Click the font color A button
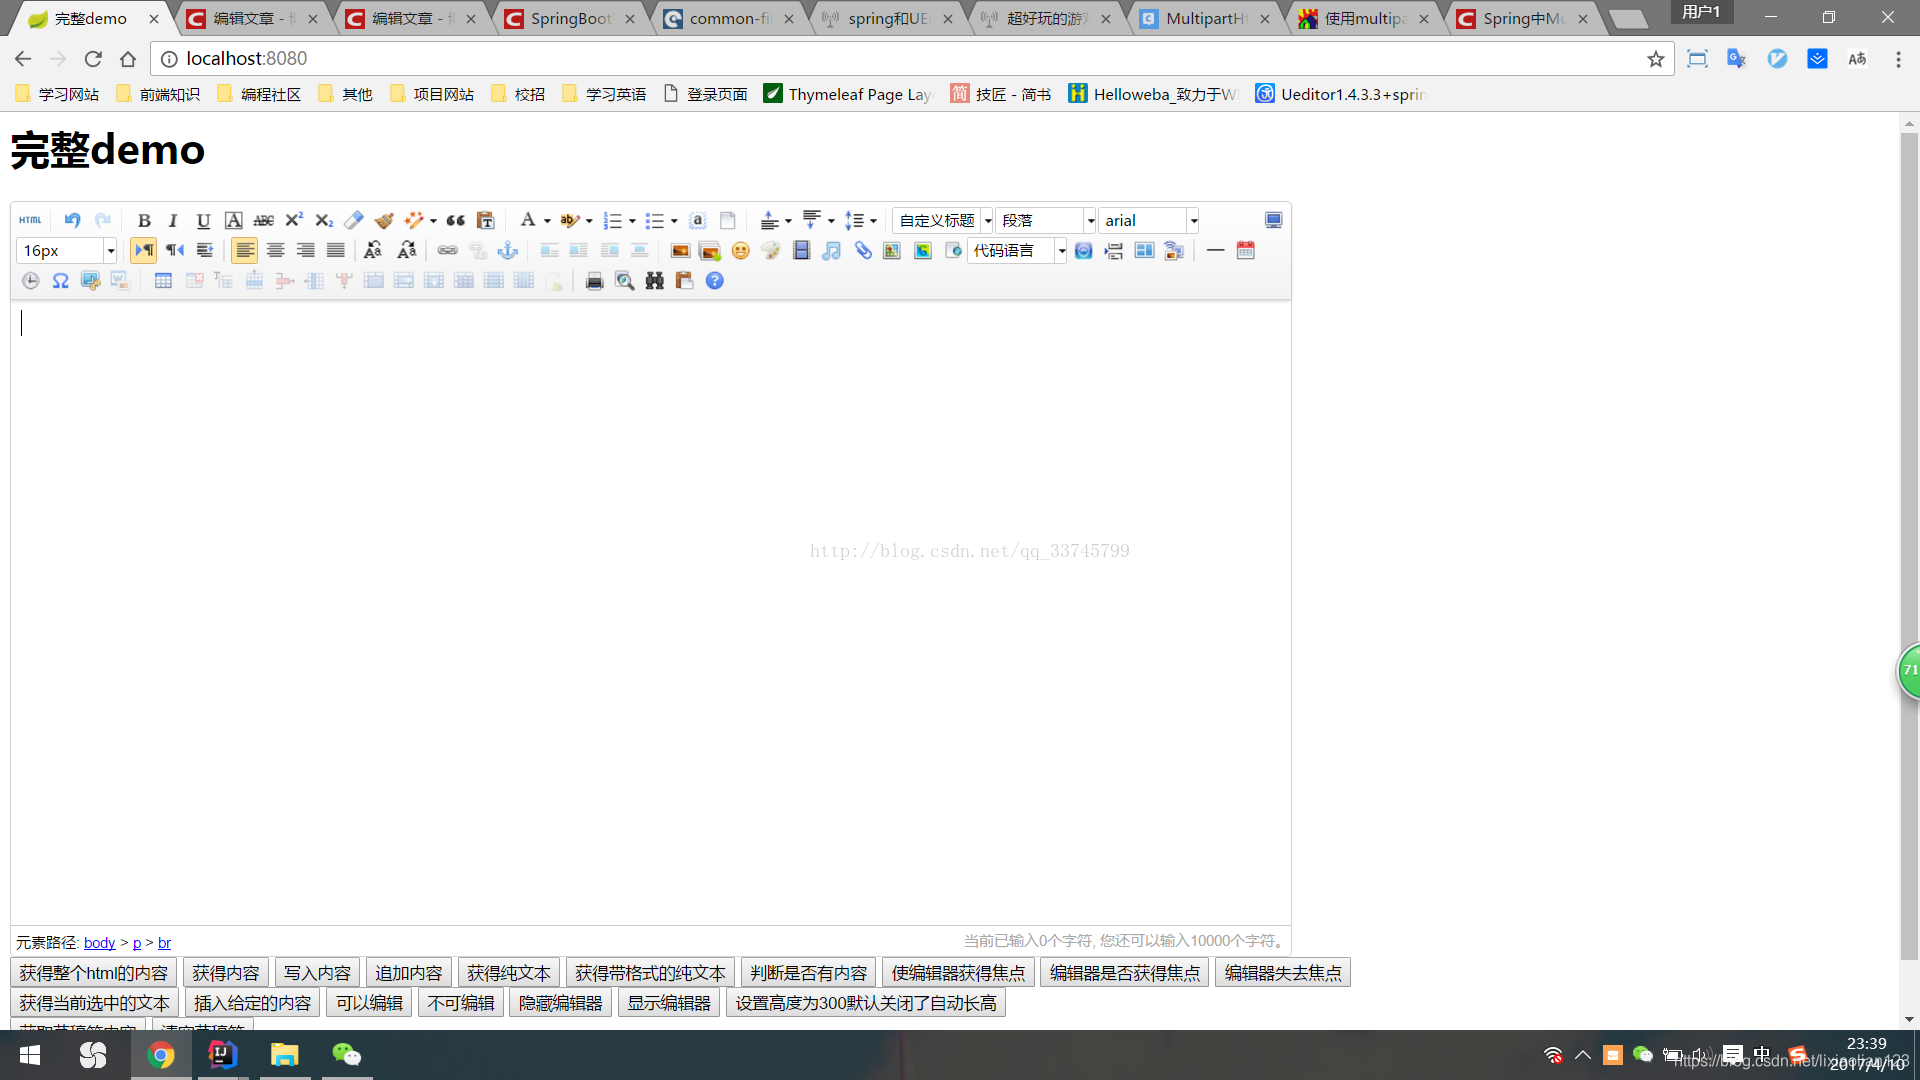 [x=528, y=220]
